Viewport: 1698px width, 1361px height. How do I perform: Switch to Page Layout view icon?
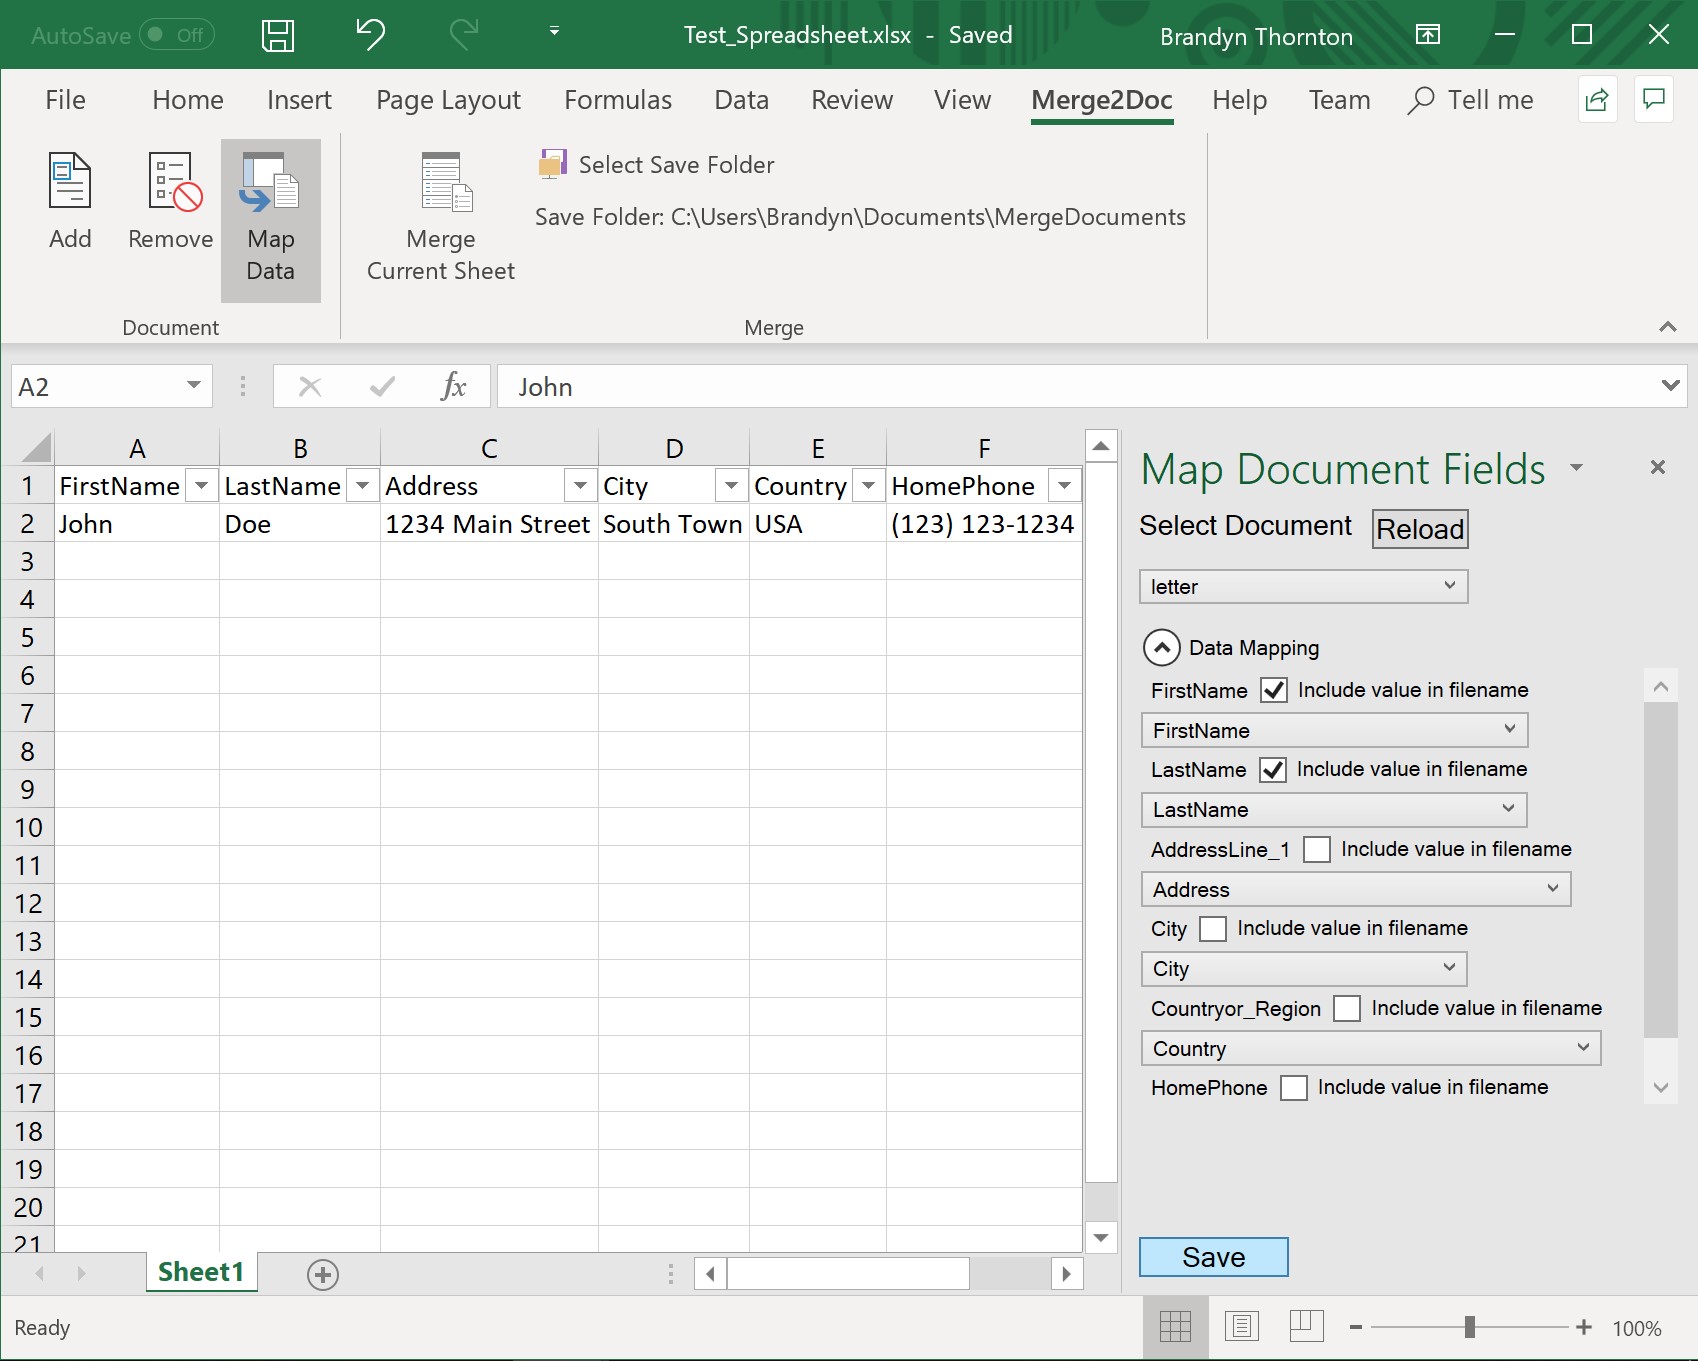(1241, 1327)
